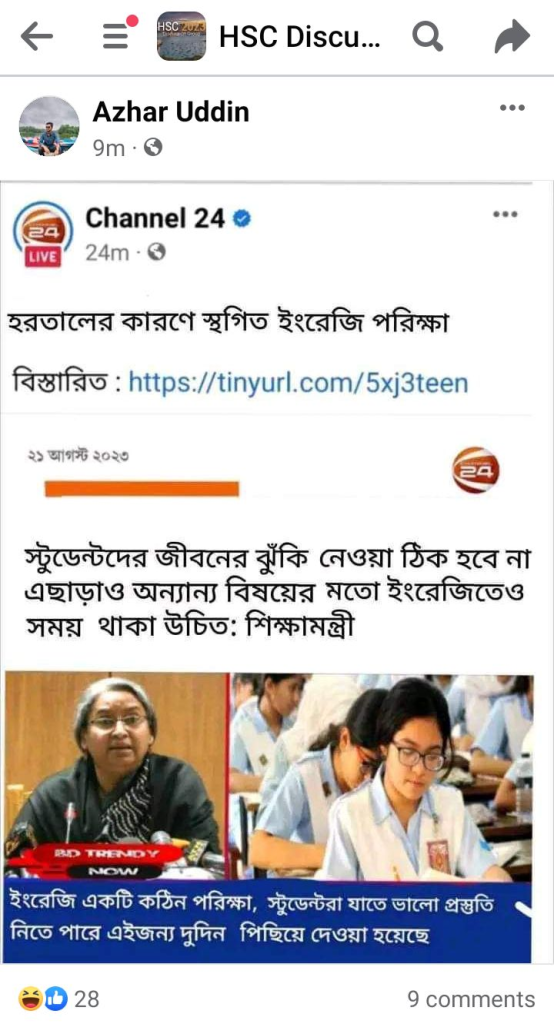Open the education minister news image
Image resolution: width=554 pixels, height=1024 pixels.
click(x=269, y=818)
